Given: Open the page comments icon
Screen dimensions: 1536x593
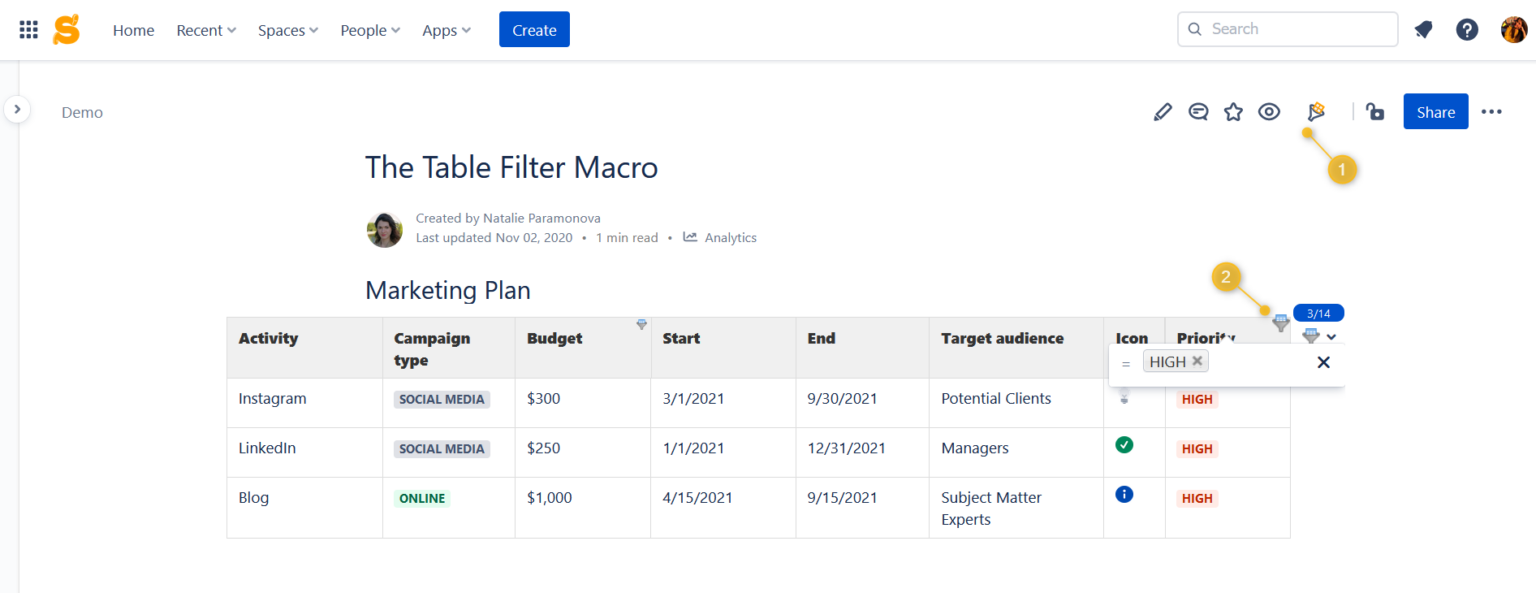Looking at the screenshot, I should pyautogui.click(x=1198, y=112).
